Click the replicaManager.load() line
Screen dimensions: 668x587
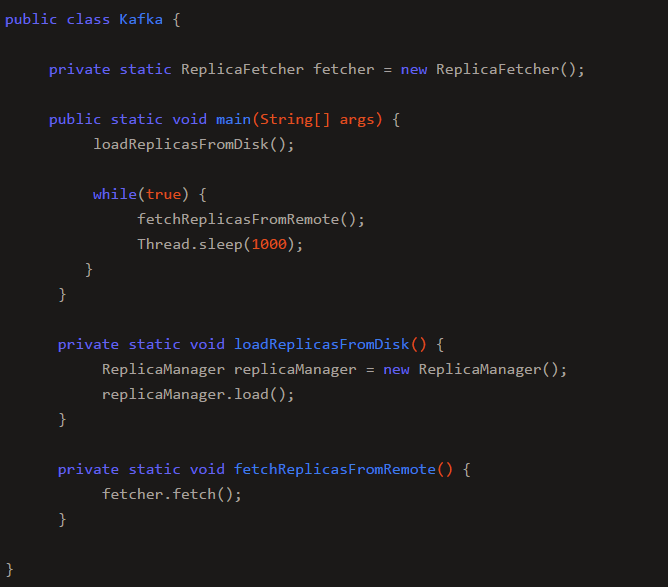pyautogui.click(x=198, y=394)
